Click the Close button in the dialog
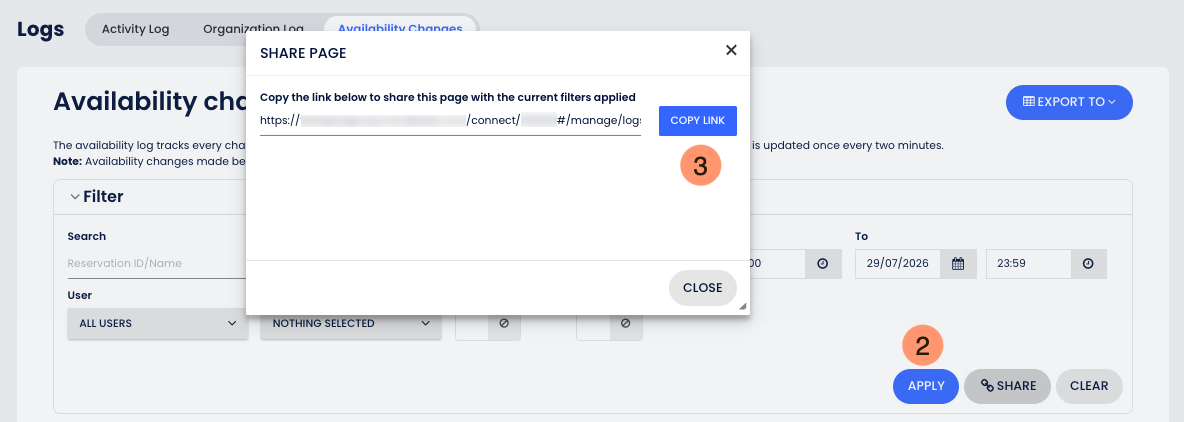This screenshot has height=422, width=1184. (702, 288)
